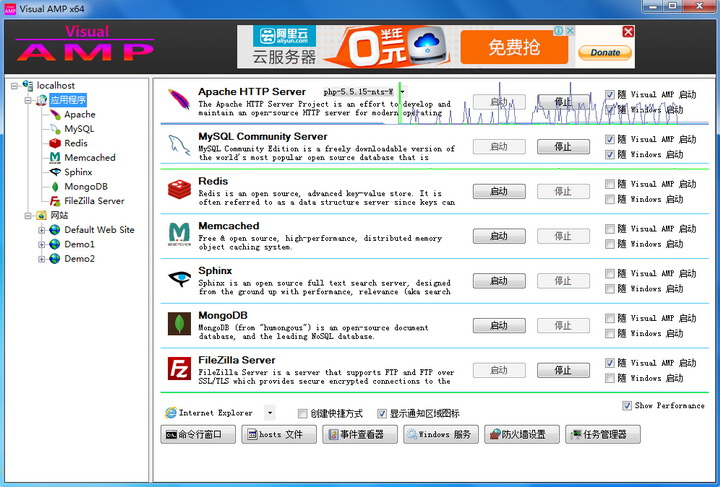
Task: Click the large MySQL dolphin logo
Action: point(179,145)
